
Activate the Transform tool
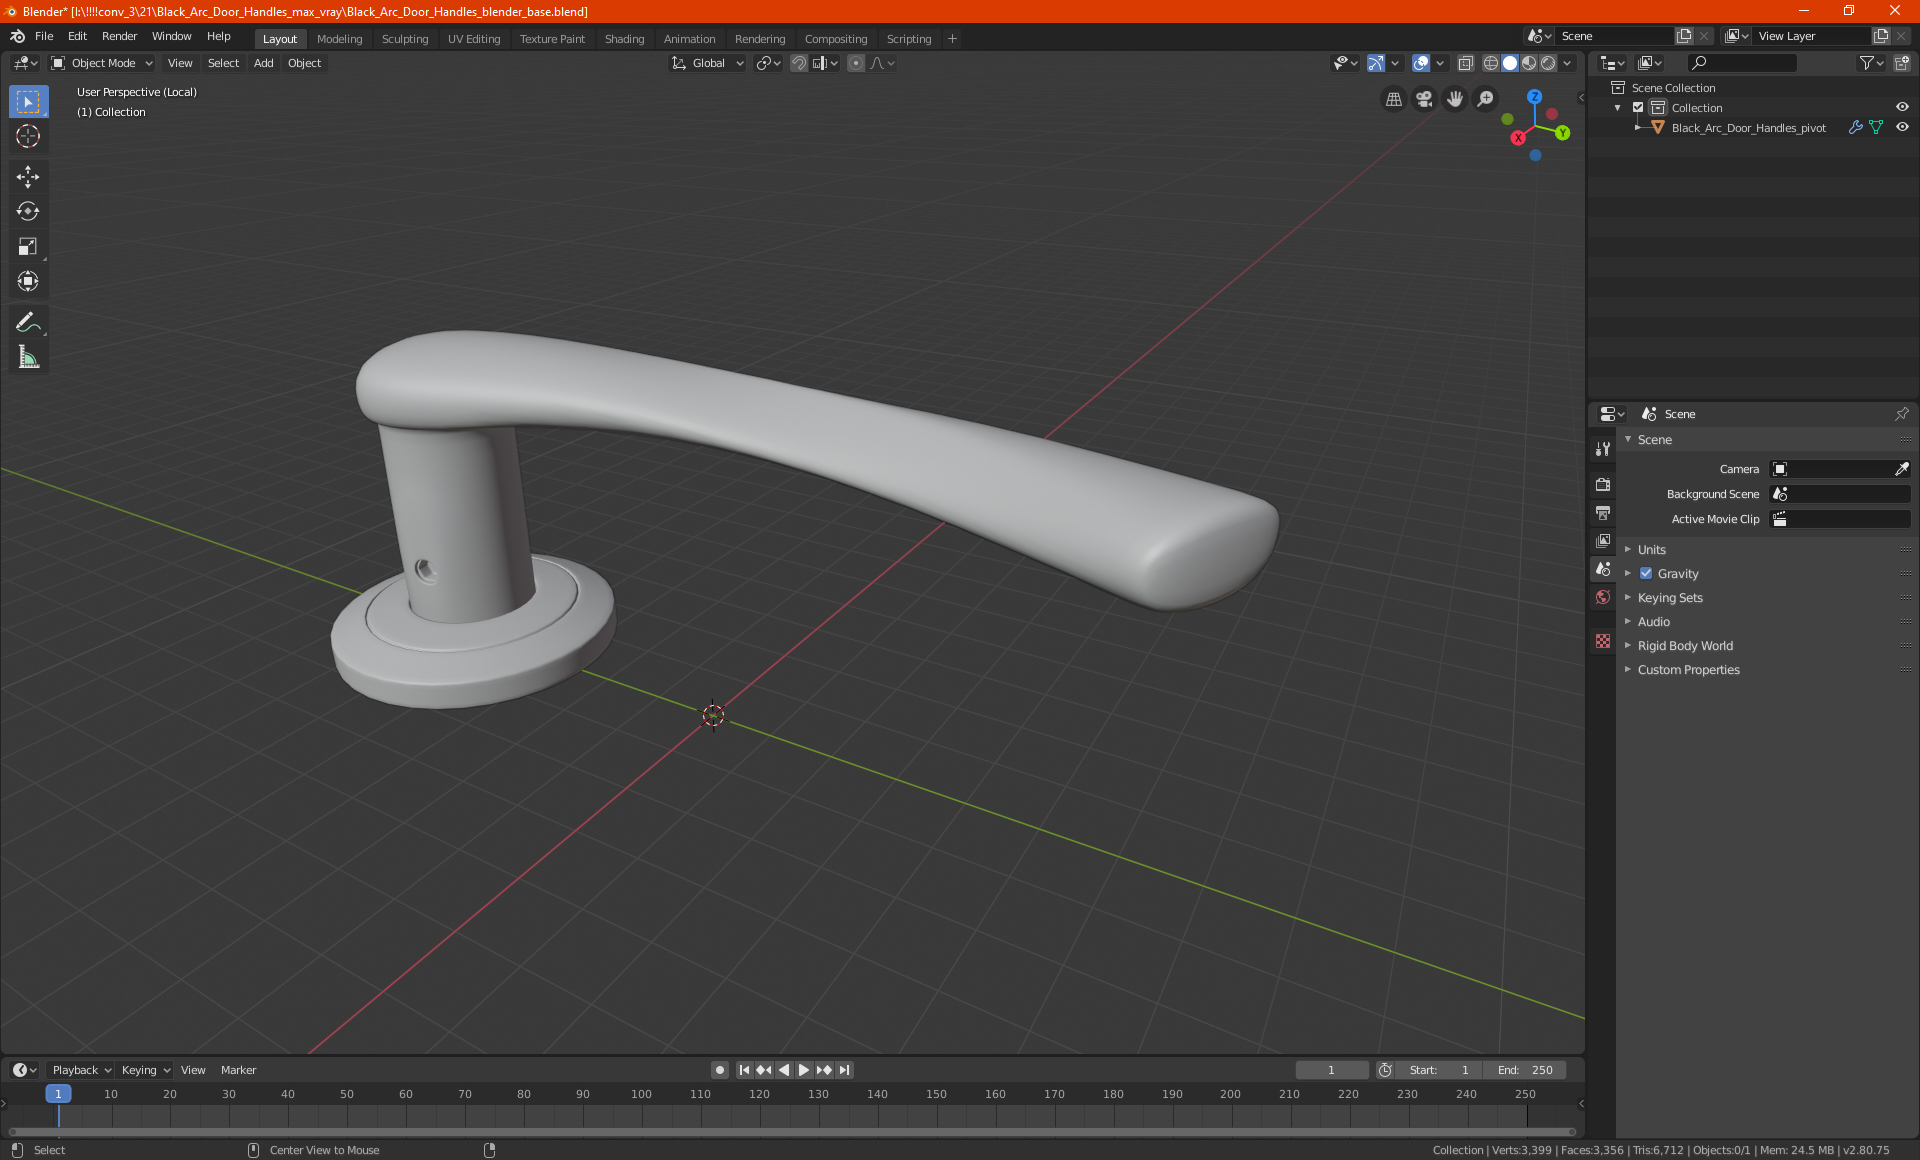pos(28,282)
